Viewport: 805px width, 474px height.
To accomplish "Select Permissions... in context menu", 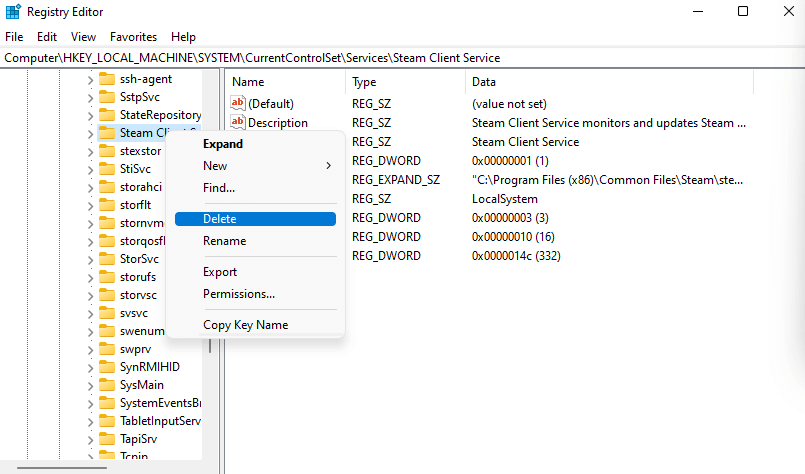I will pos(239,294).
